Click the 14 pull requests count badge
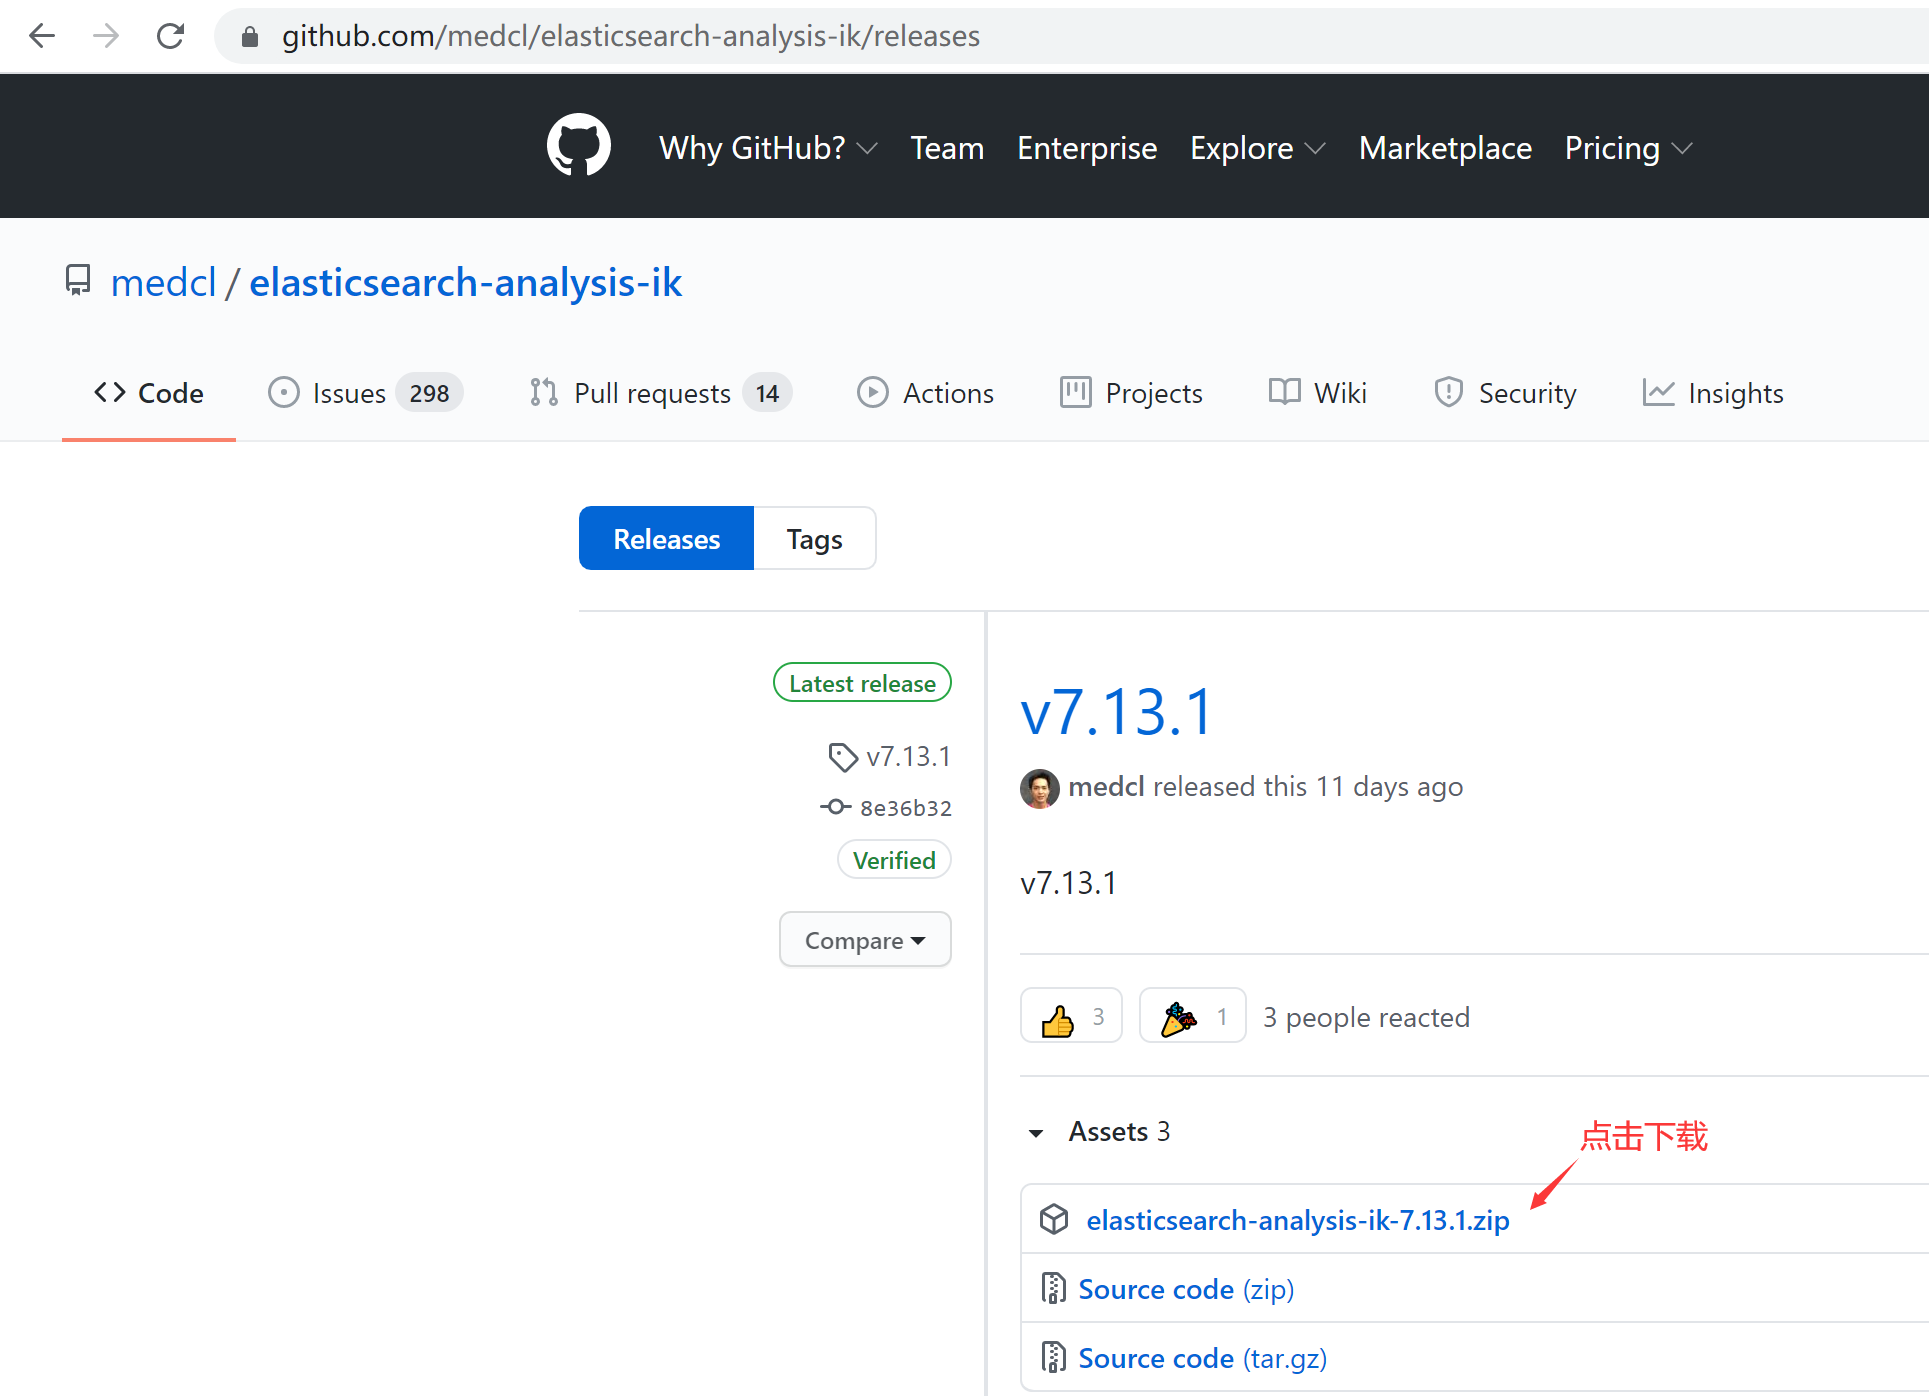This screenshot has height=1396, width=1929. pos(767,393)
